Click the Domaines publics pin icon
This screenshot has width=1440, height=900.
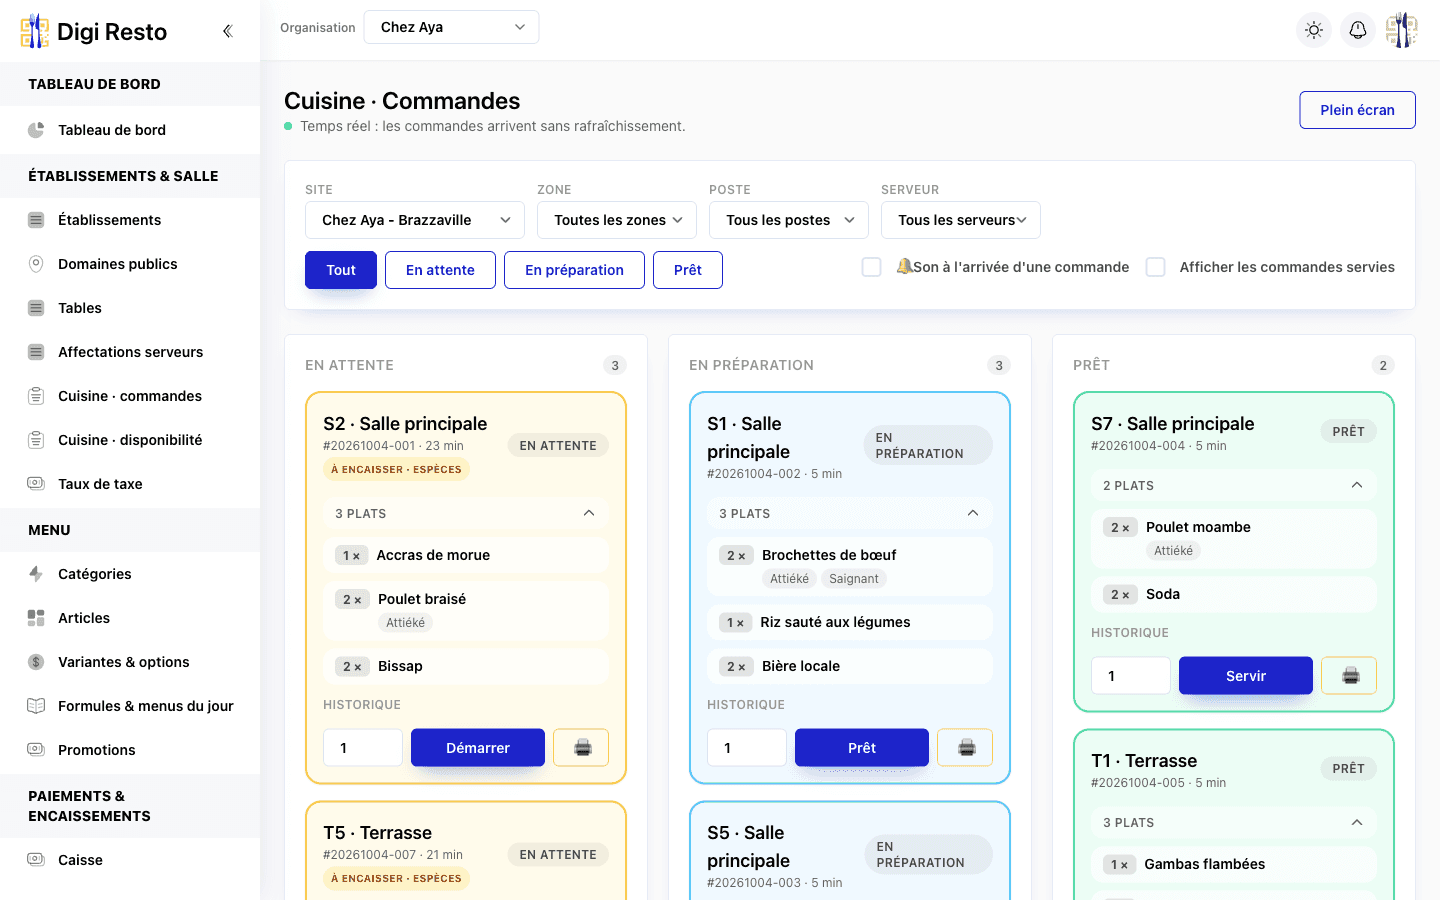36,264
